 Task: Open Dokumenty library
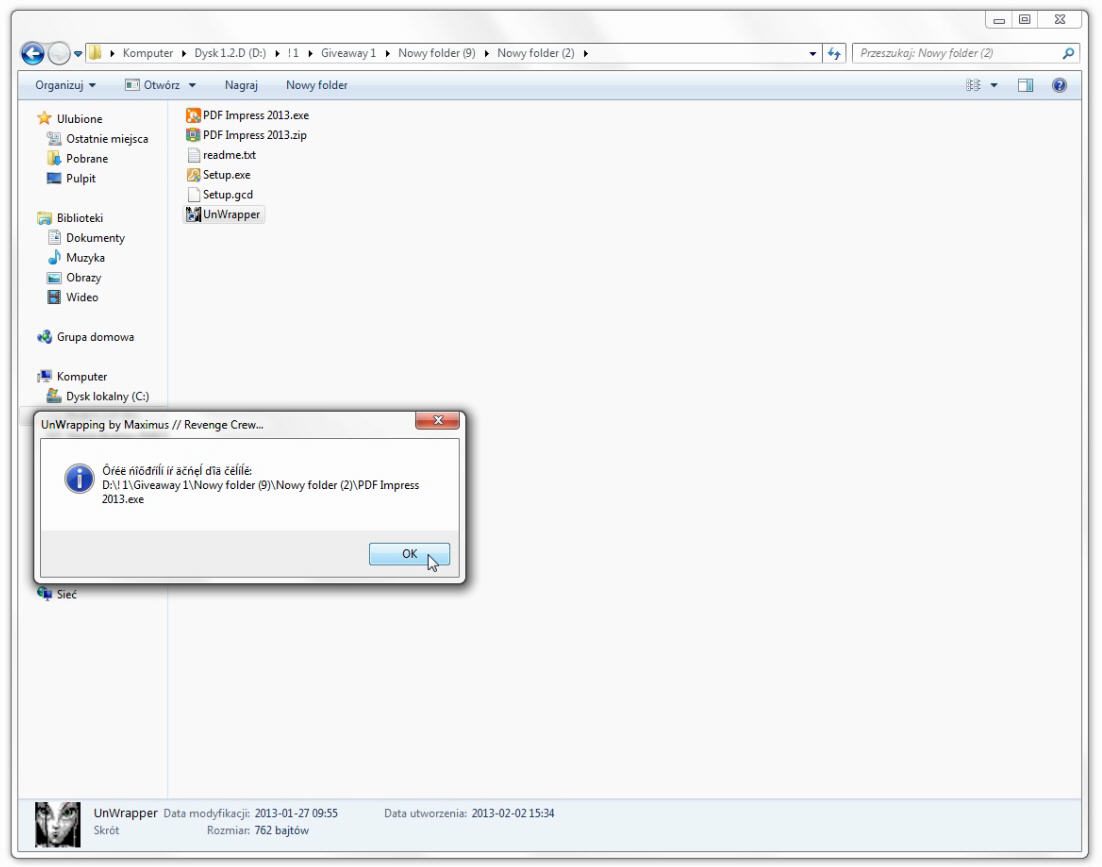click(x=96, y=237)
